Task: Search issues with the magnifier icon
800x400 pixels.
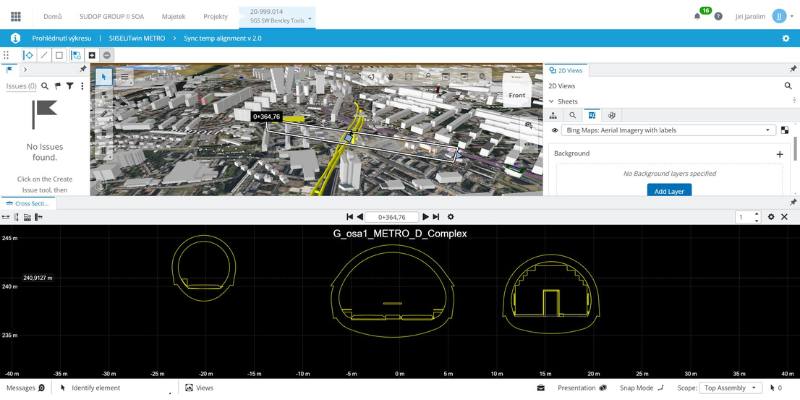Action: (43, 86)
